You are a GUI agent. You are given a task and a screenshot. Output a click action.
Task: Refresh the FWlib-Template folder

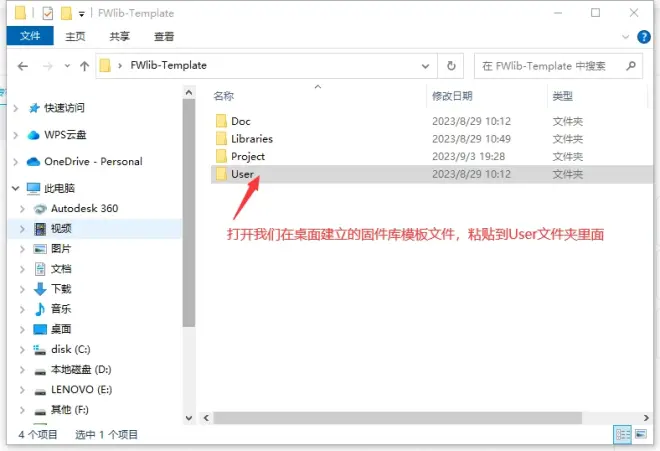[x=451, y=66]
